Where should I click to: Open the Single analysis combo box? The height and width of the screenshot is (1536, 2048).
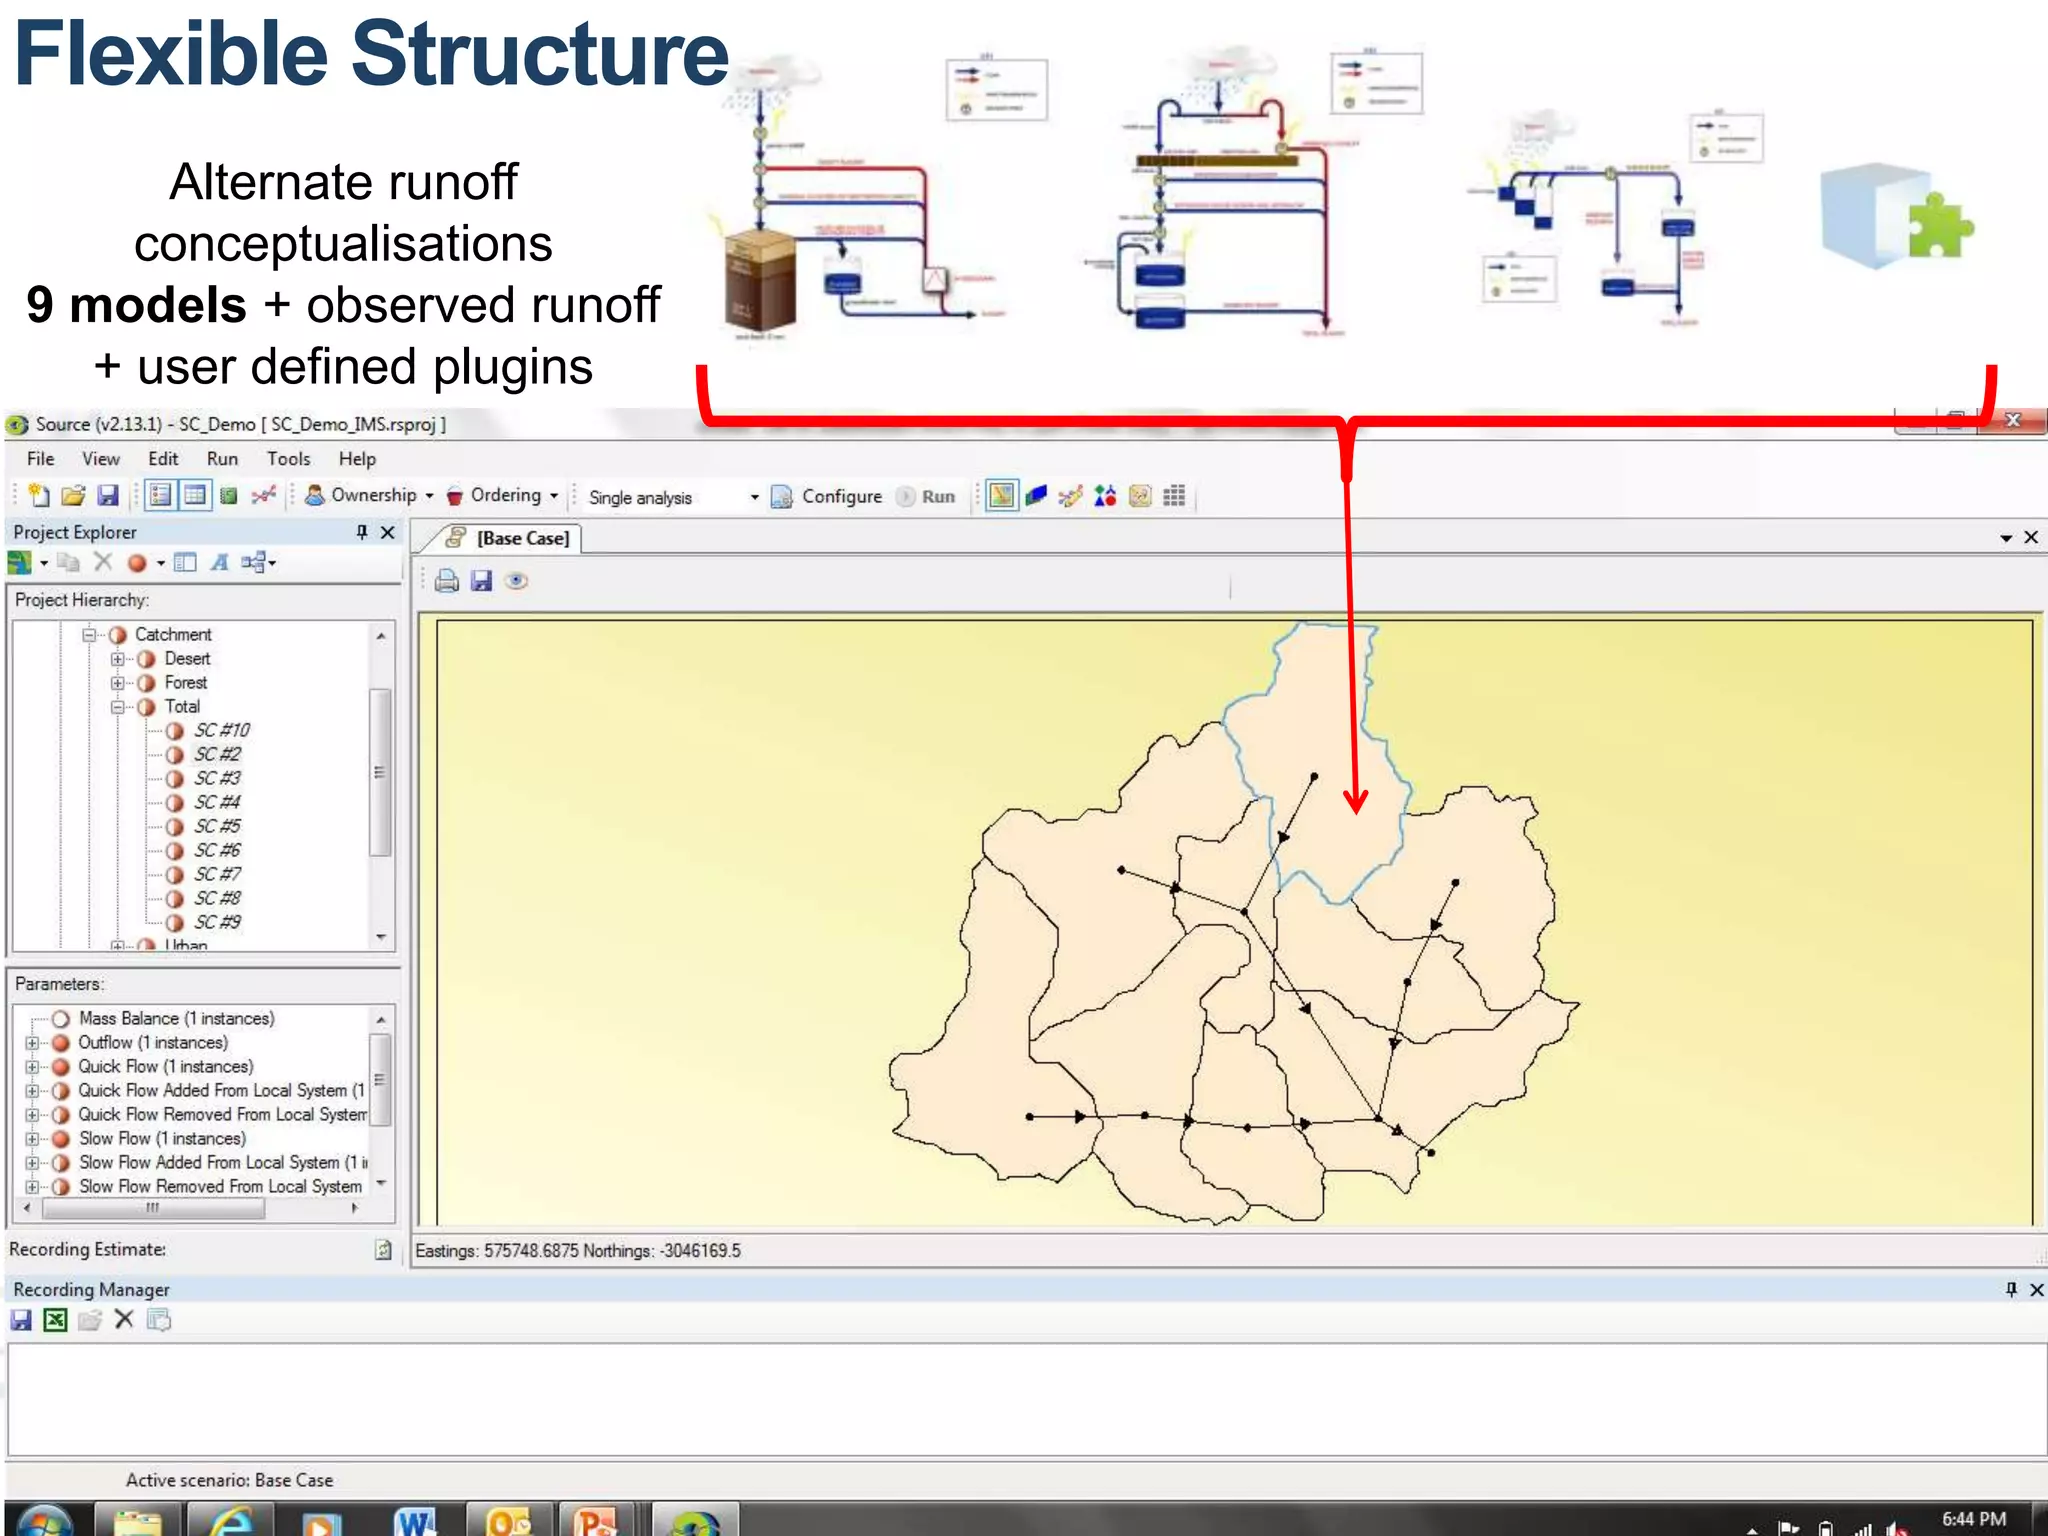tap(672, 497)
